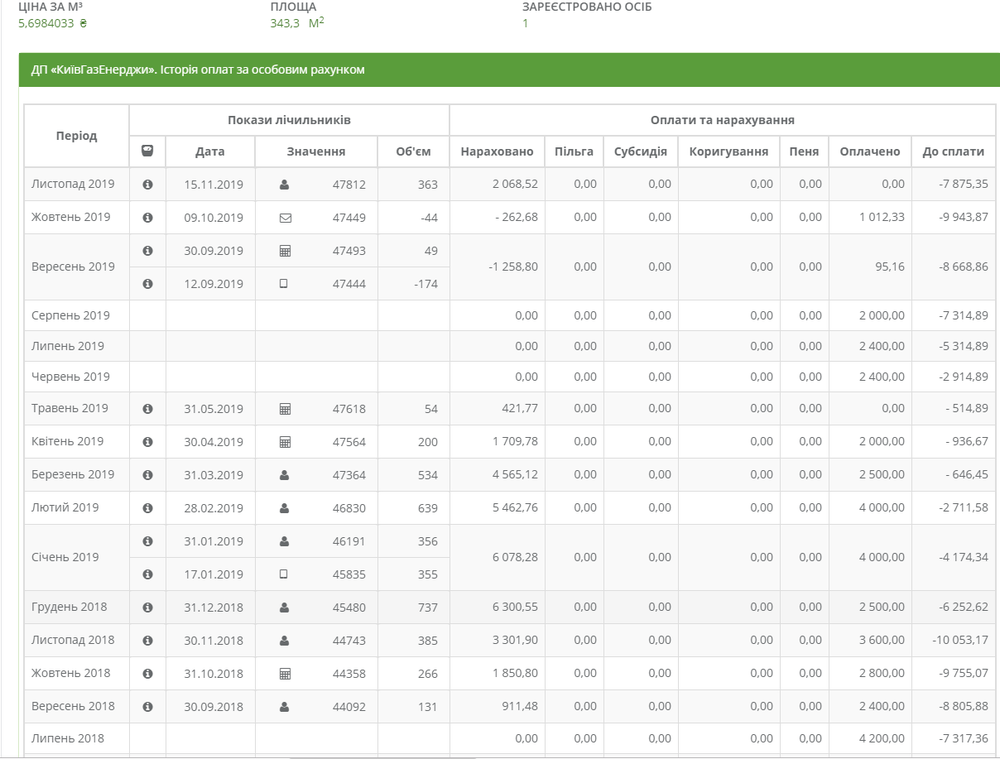Click the info icon for Жовтень 2019
Image resolution: width=1000 pixels, height=759 pixels.
pyautogui.click(x=148, y=218)
